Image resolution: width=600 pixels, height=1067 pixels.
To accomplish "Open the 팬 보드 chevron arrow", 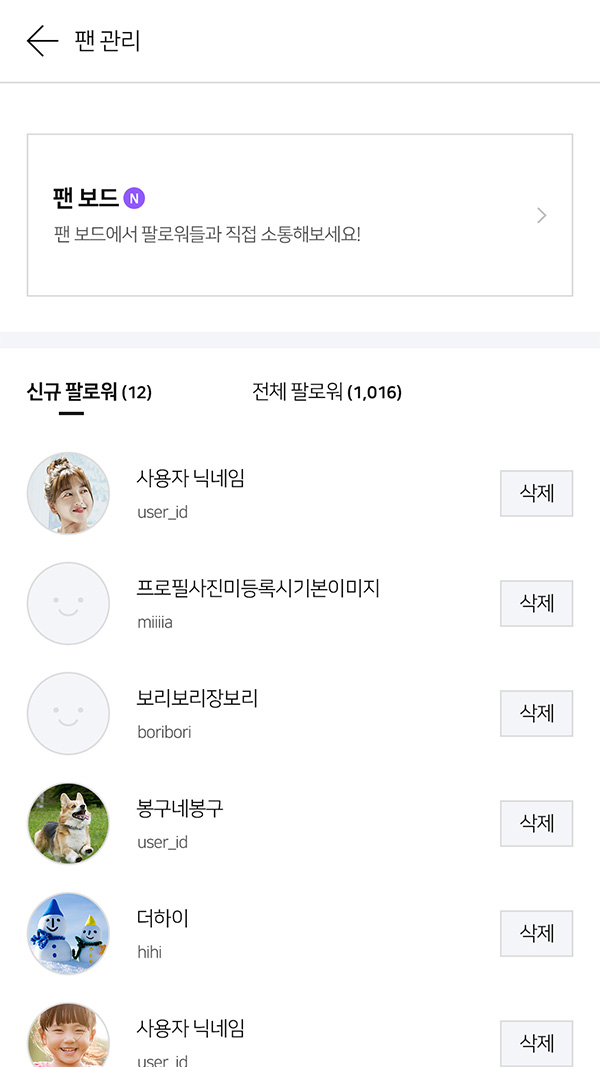I will point(541,215).
